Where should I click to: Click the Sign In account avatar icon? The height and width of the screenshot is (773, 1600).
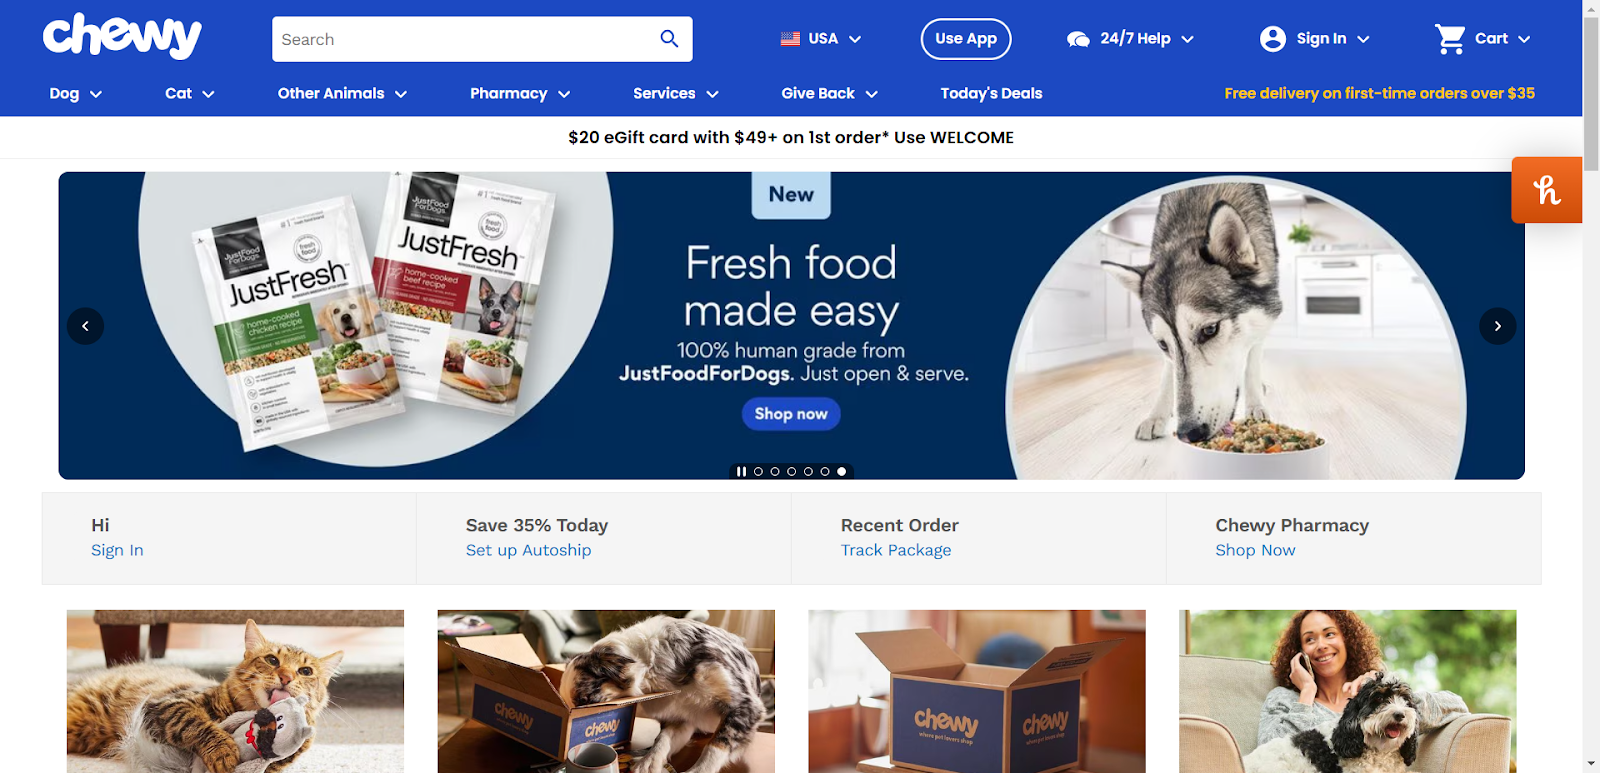(1272, 39)
